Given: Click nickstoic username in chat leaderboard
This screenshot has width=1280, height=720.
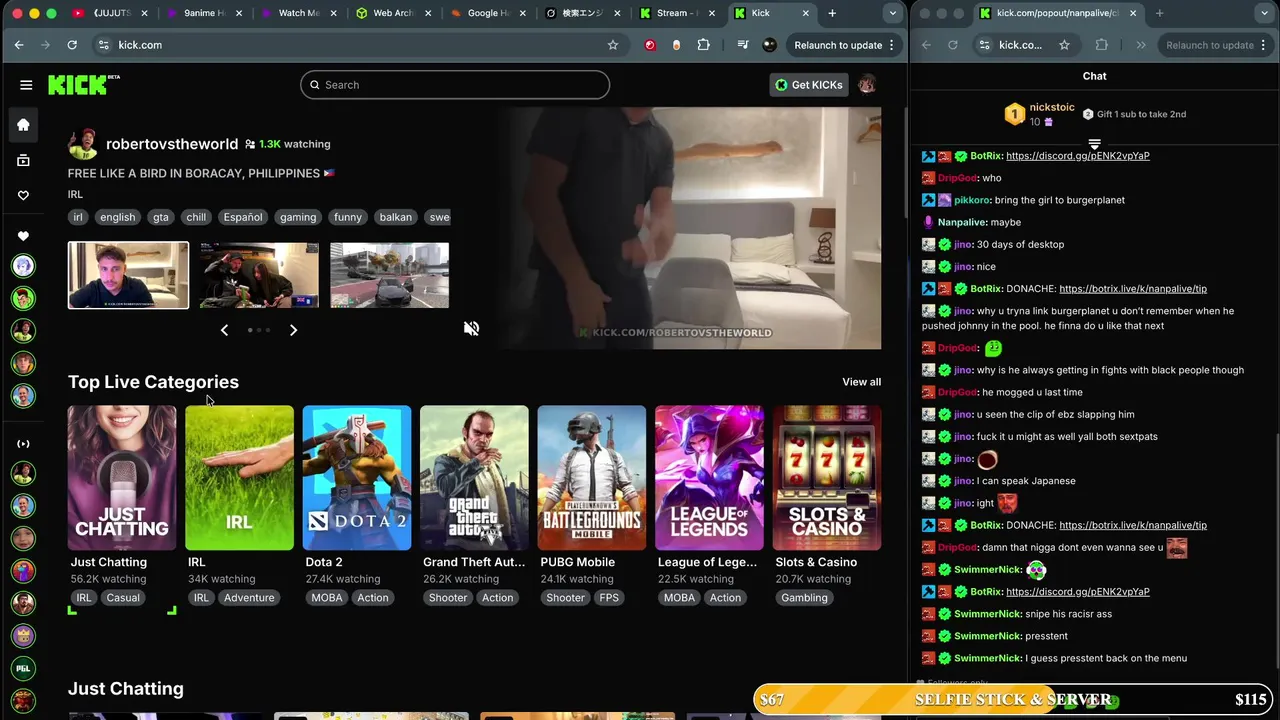Looking at the screenshot, I should pos(1051,107).
